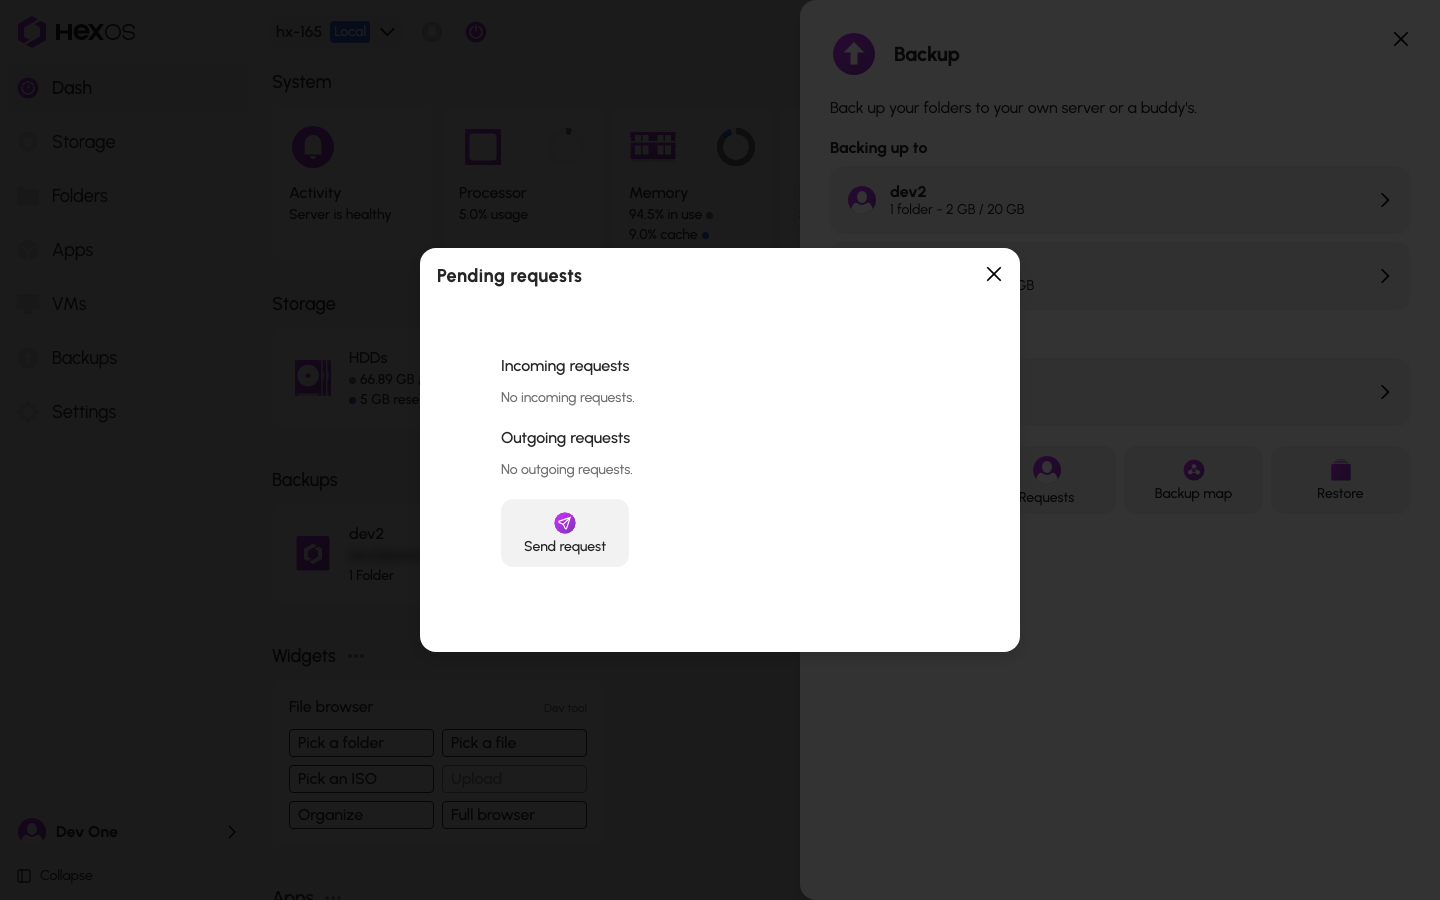Click the Apps section ellipsis at the bottom
The width and height of the screenshot is (1440, 900).
pos(334,896)
